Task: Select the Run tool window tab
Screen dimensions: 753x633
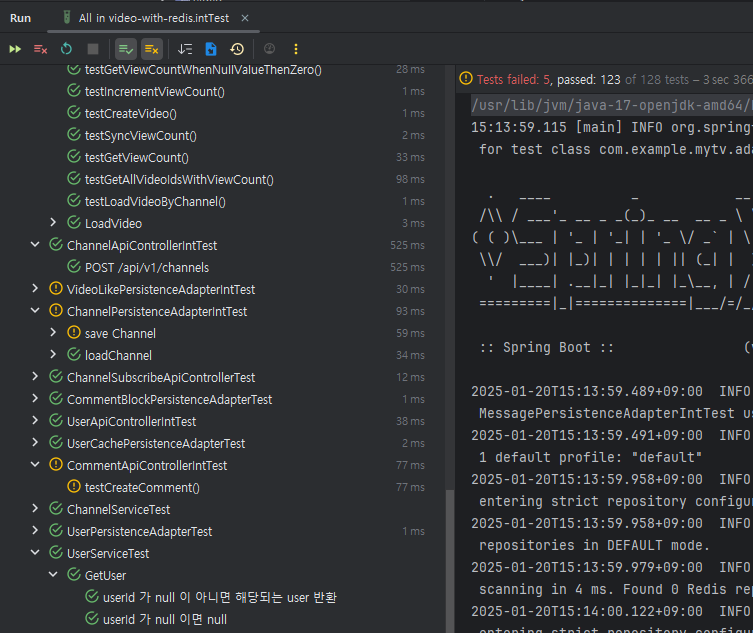Action: pyautogui.click(x=21, y=18)
